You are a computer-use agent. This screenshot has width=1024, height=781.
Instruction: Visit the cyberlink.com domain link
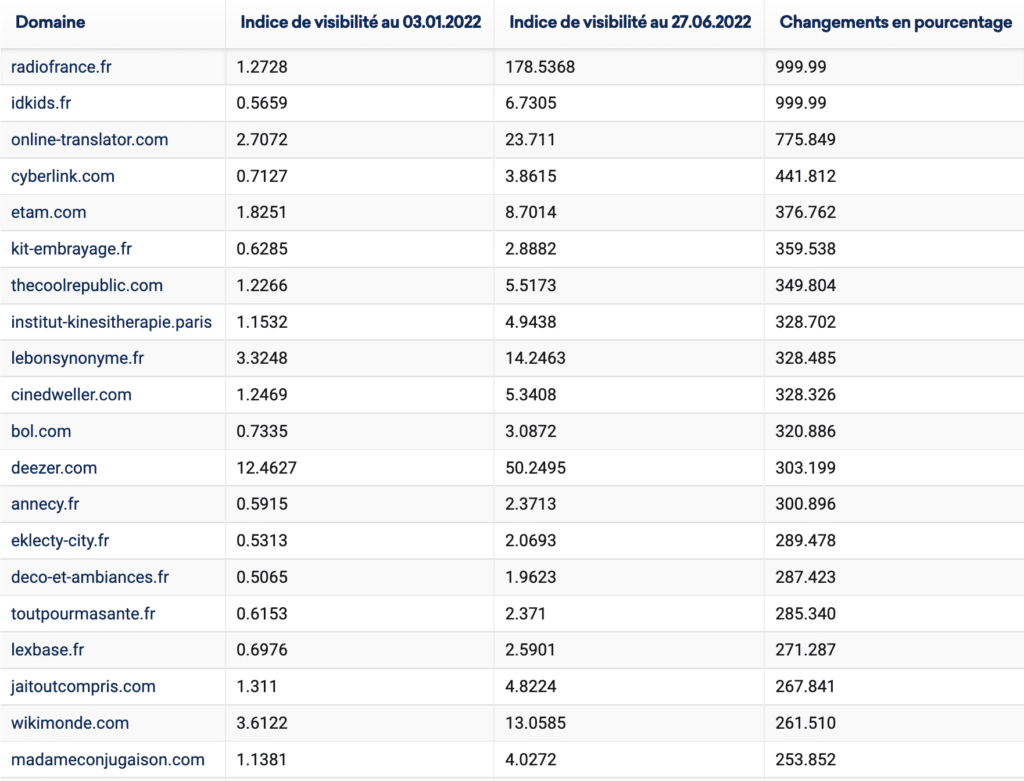(63, 176)
